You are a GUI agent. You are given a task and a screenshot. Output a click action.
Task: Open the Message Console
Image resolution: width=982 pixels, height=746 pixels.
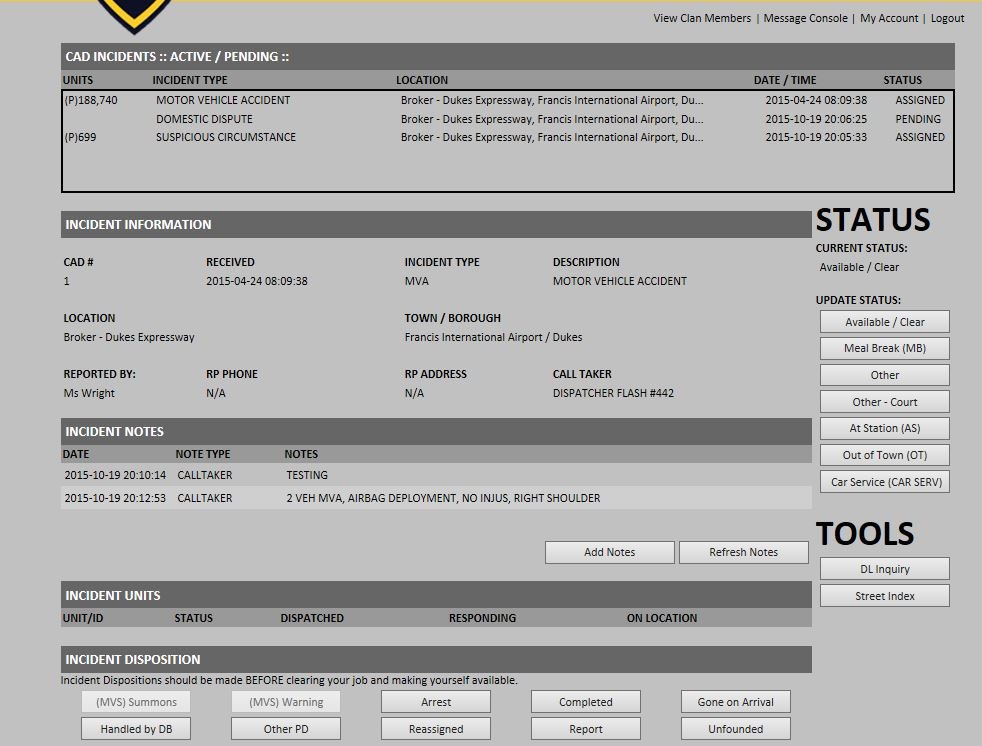pos(806,18)
